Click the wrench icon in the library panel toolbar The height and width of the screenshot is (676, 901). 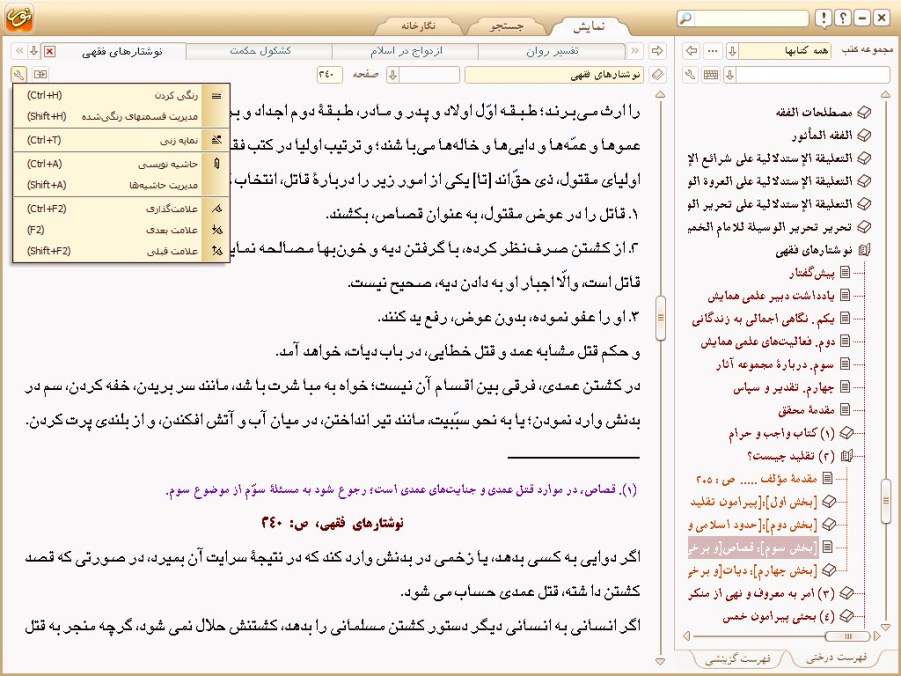pyautogui.click(x=691, y=75)
